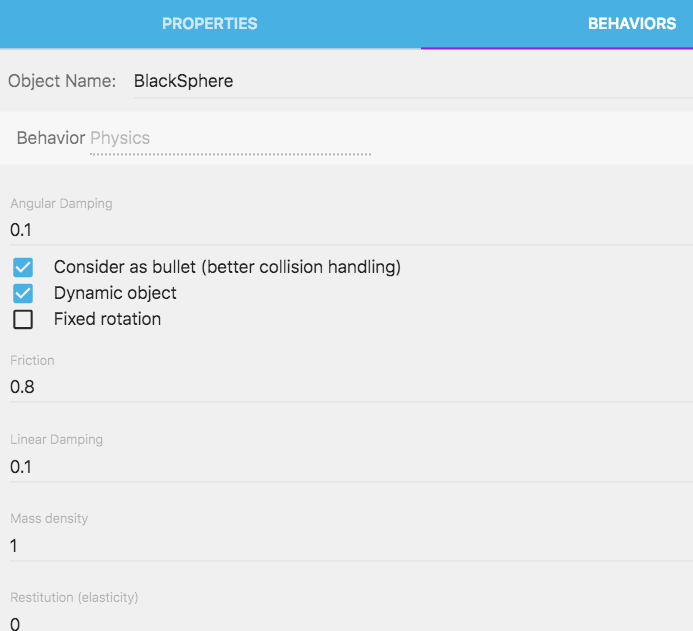This screenshot has width=693, height=631.
Task: Uncheck the Consider as bullet checkbox
Action: click(23, 268)
